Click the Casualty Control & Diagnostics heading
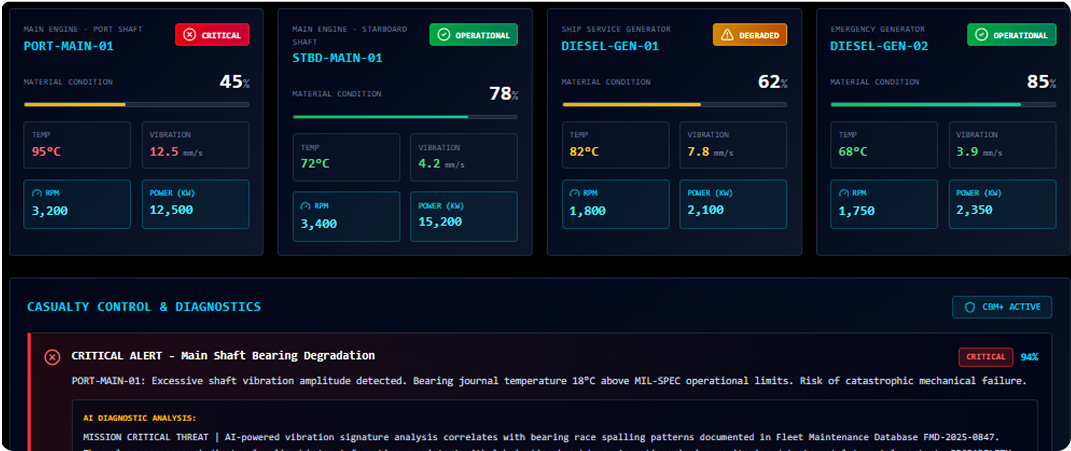This screenshot has width=1071, height=451. pos(144,307)
